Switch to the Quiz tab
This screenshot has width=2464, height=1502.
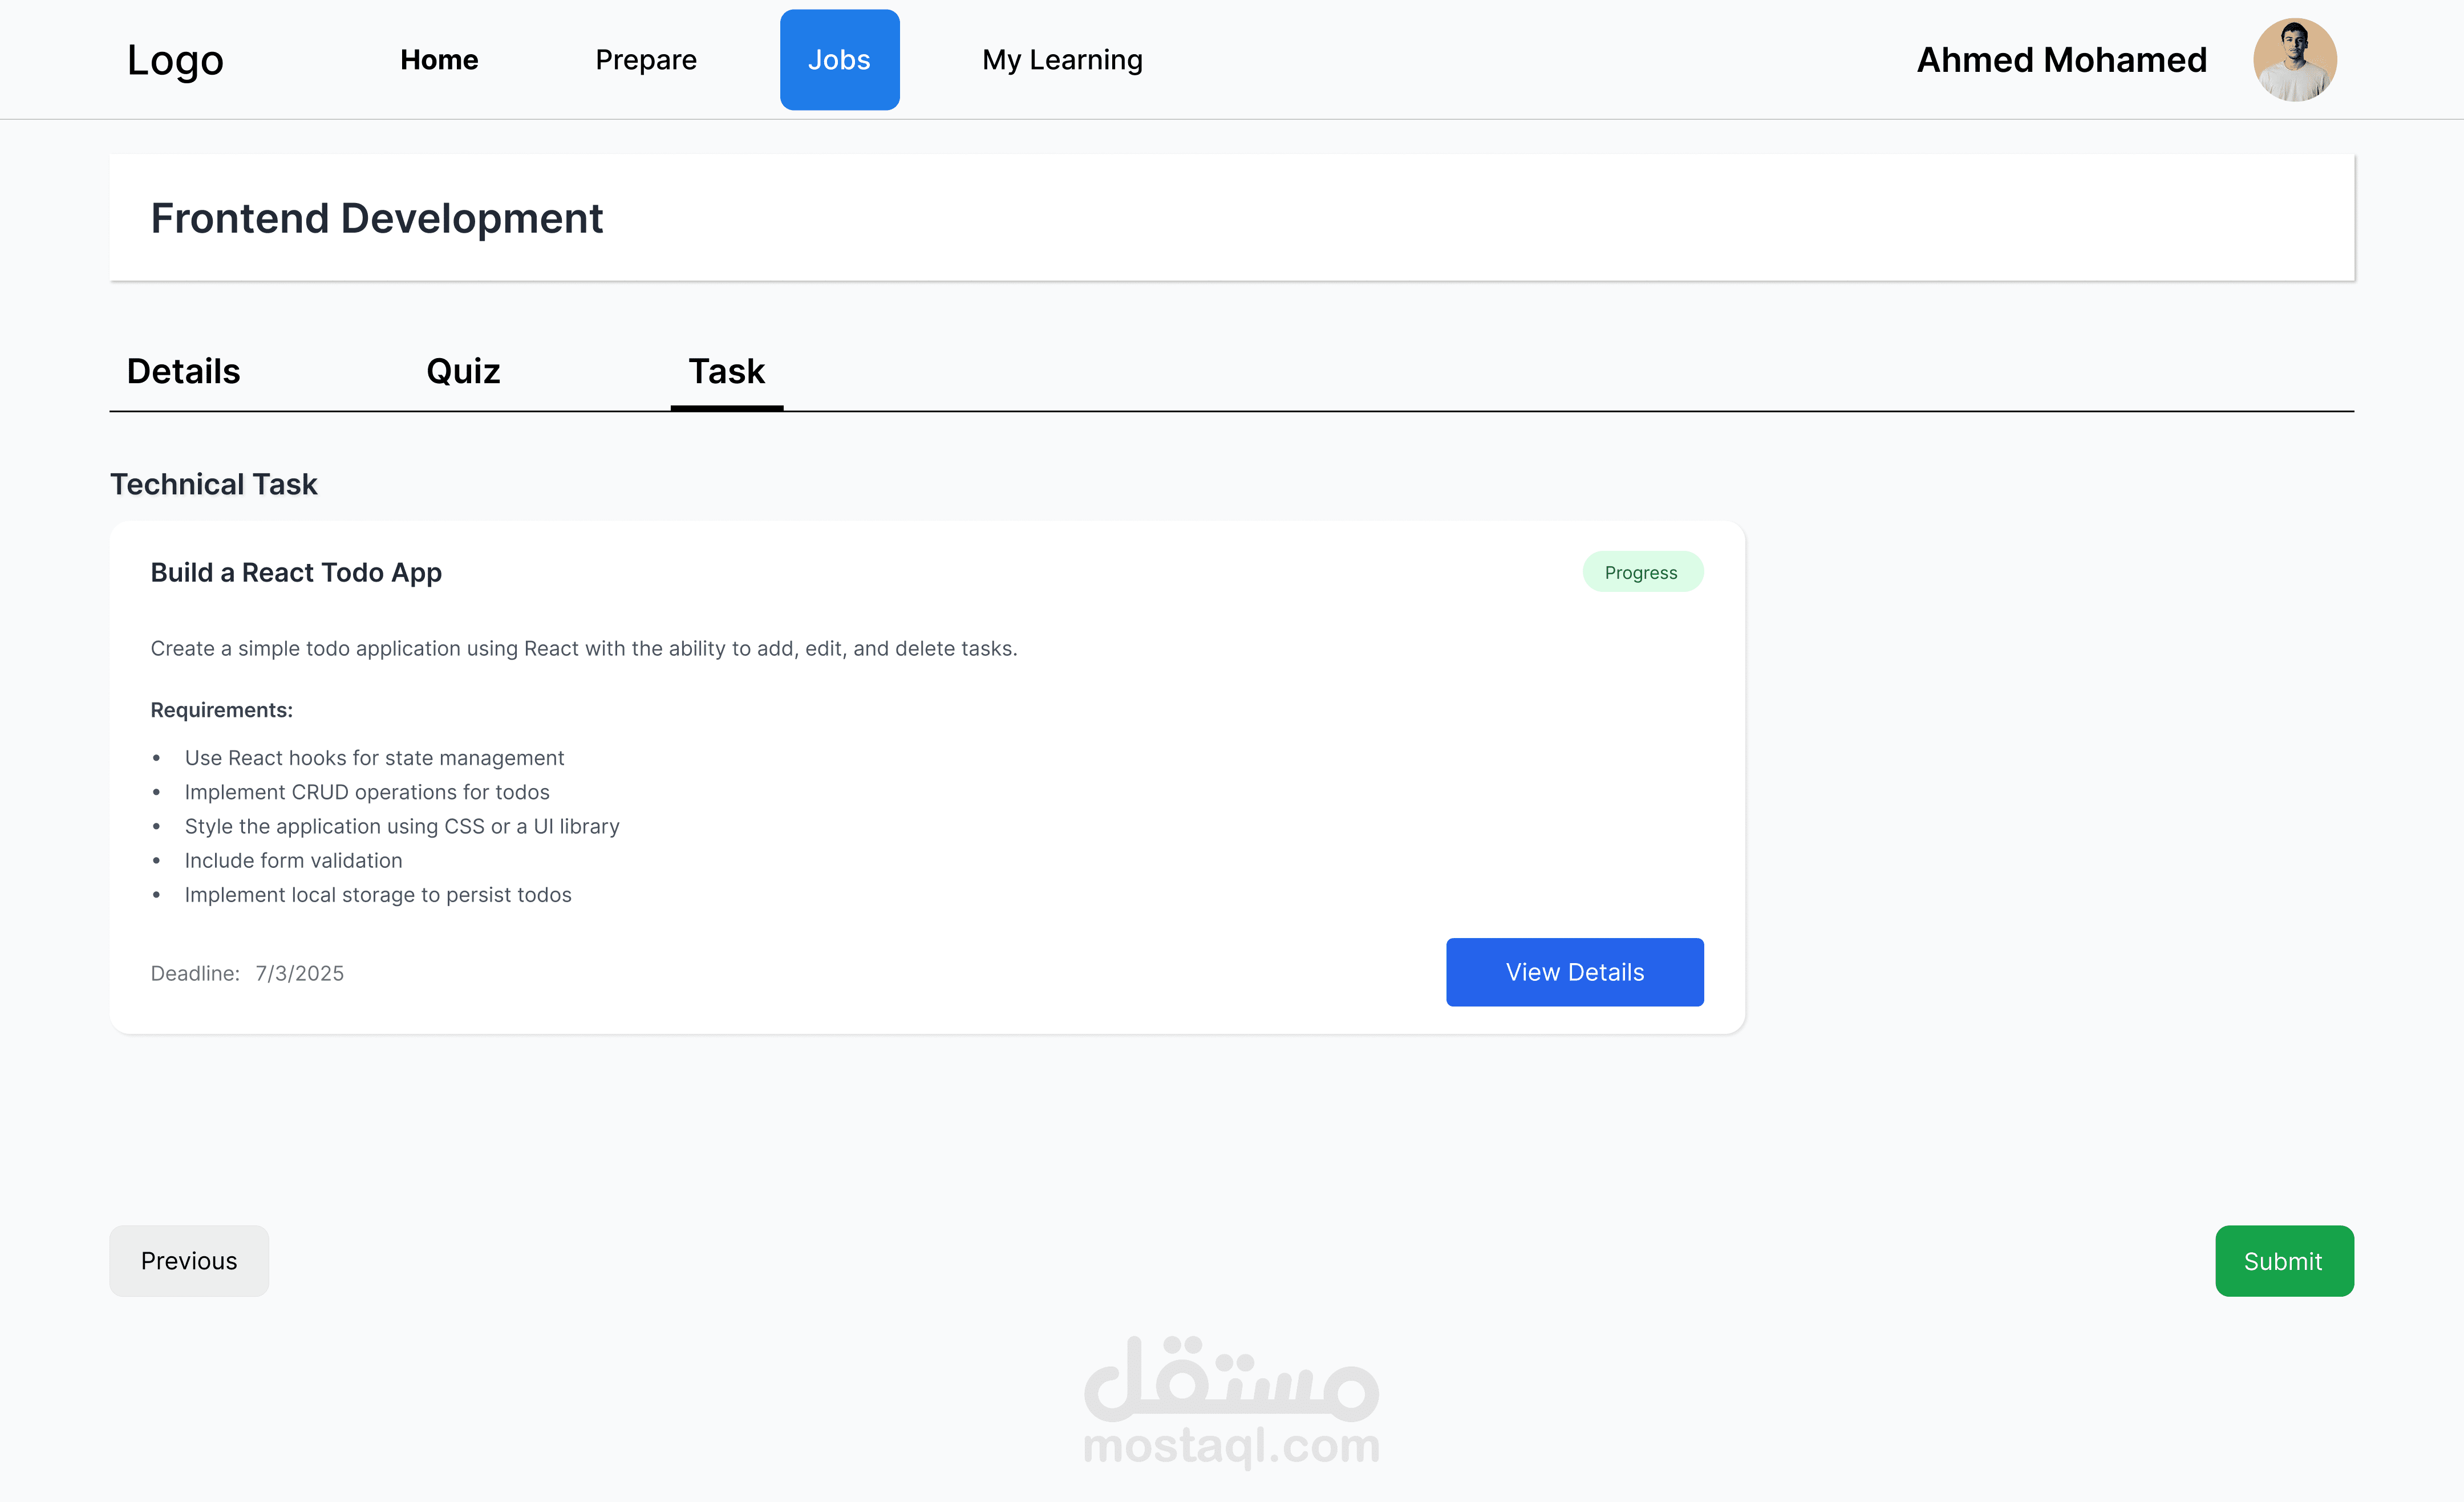pos(463,371)
